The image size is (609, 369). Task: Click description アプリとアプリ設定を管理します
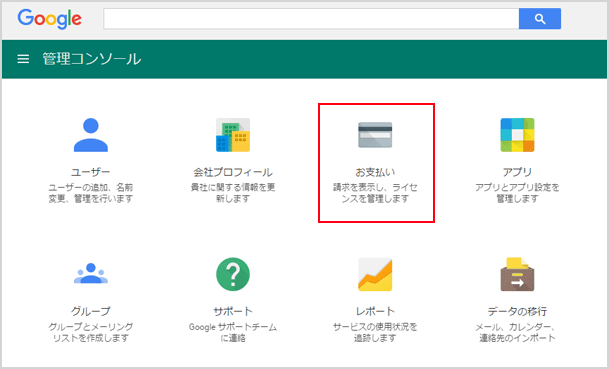click(x=517, y=193)
